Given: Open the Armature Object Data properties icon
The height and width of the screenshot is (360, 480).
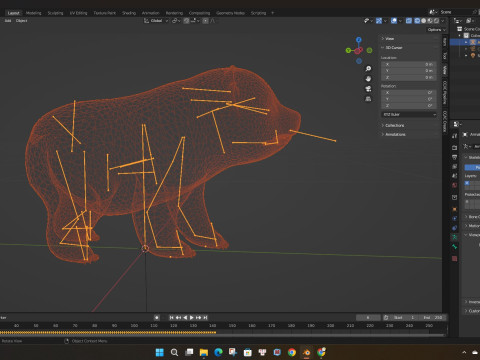Looking at the screenshot, I should click(454, 237).
